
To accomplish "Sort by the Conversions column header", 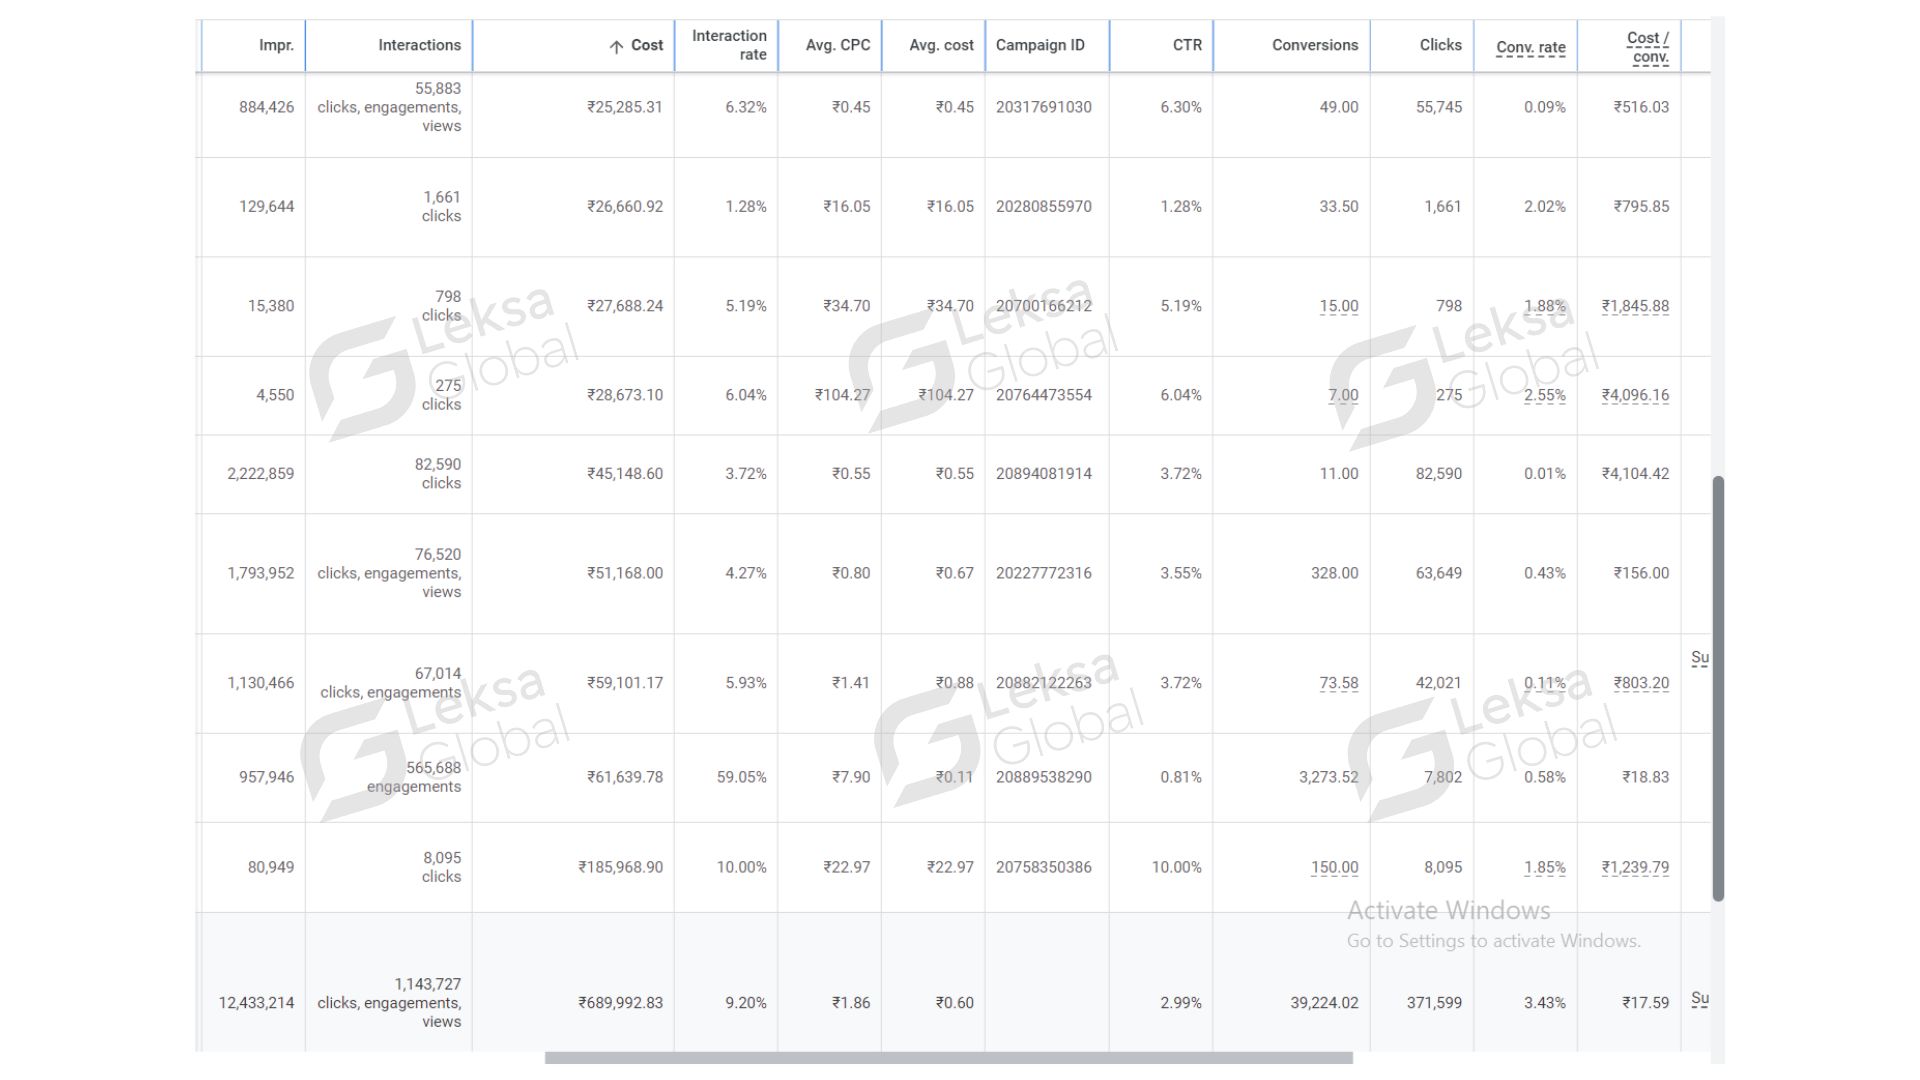I will click(x=1315, y=45).
